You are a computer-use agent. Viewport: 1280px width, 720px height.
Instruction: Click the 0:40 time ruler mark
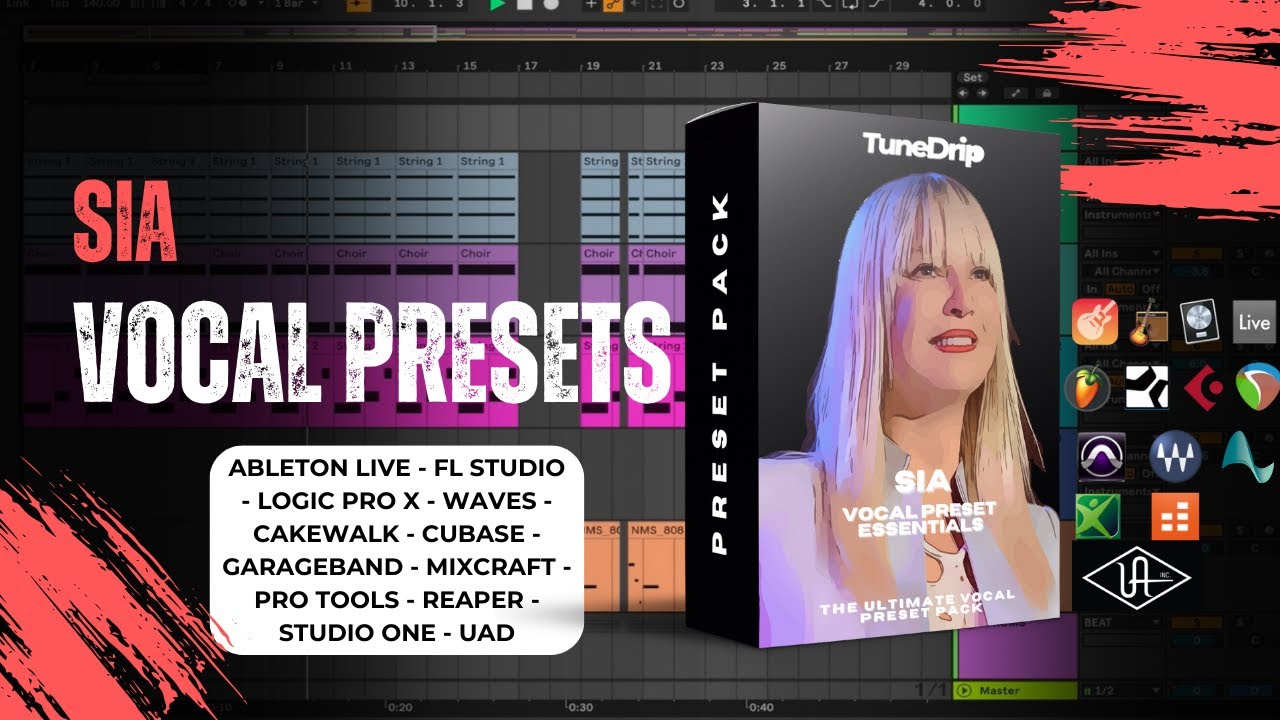tap(761, 707)
